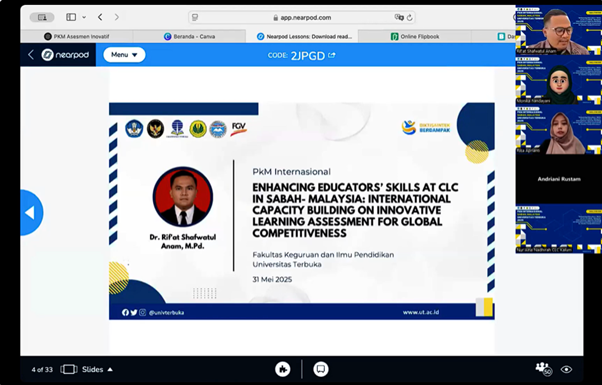Toggle the student view eye icon

point(566,369)
